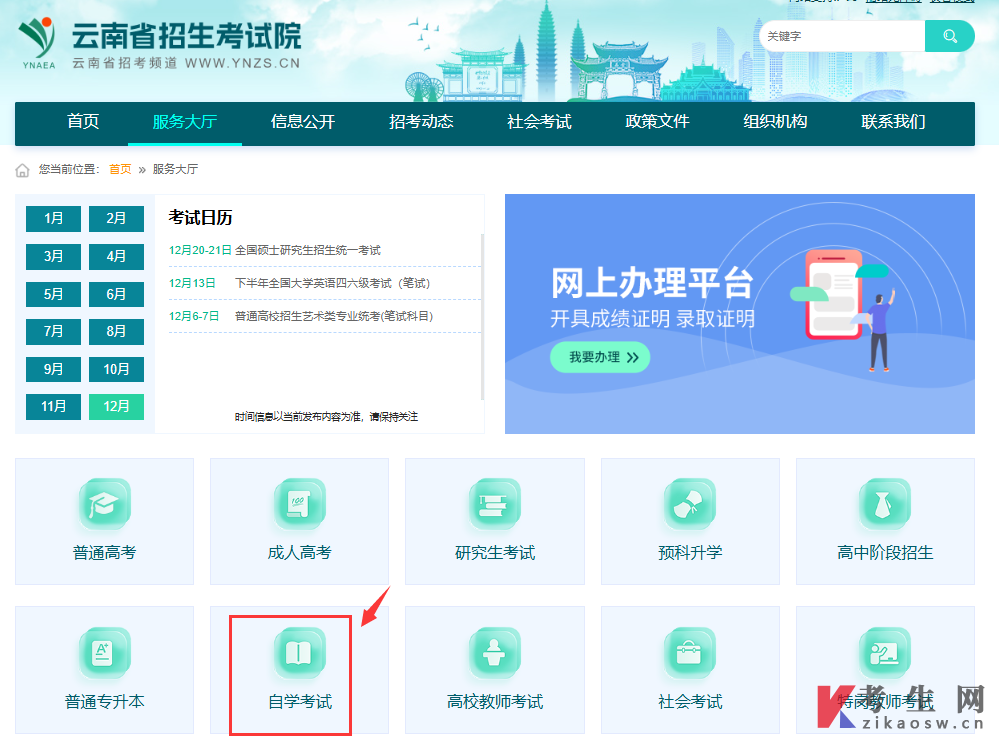Select 2月 calendar button
The height and width of the screenshot is (742, 999).
[116, 218]
